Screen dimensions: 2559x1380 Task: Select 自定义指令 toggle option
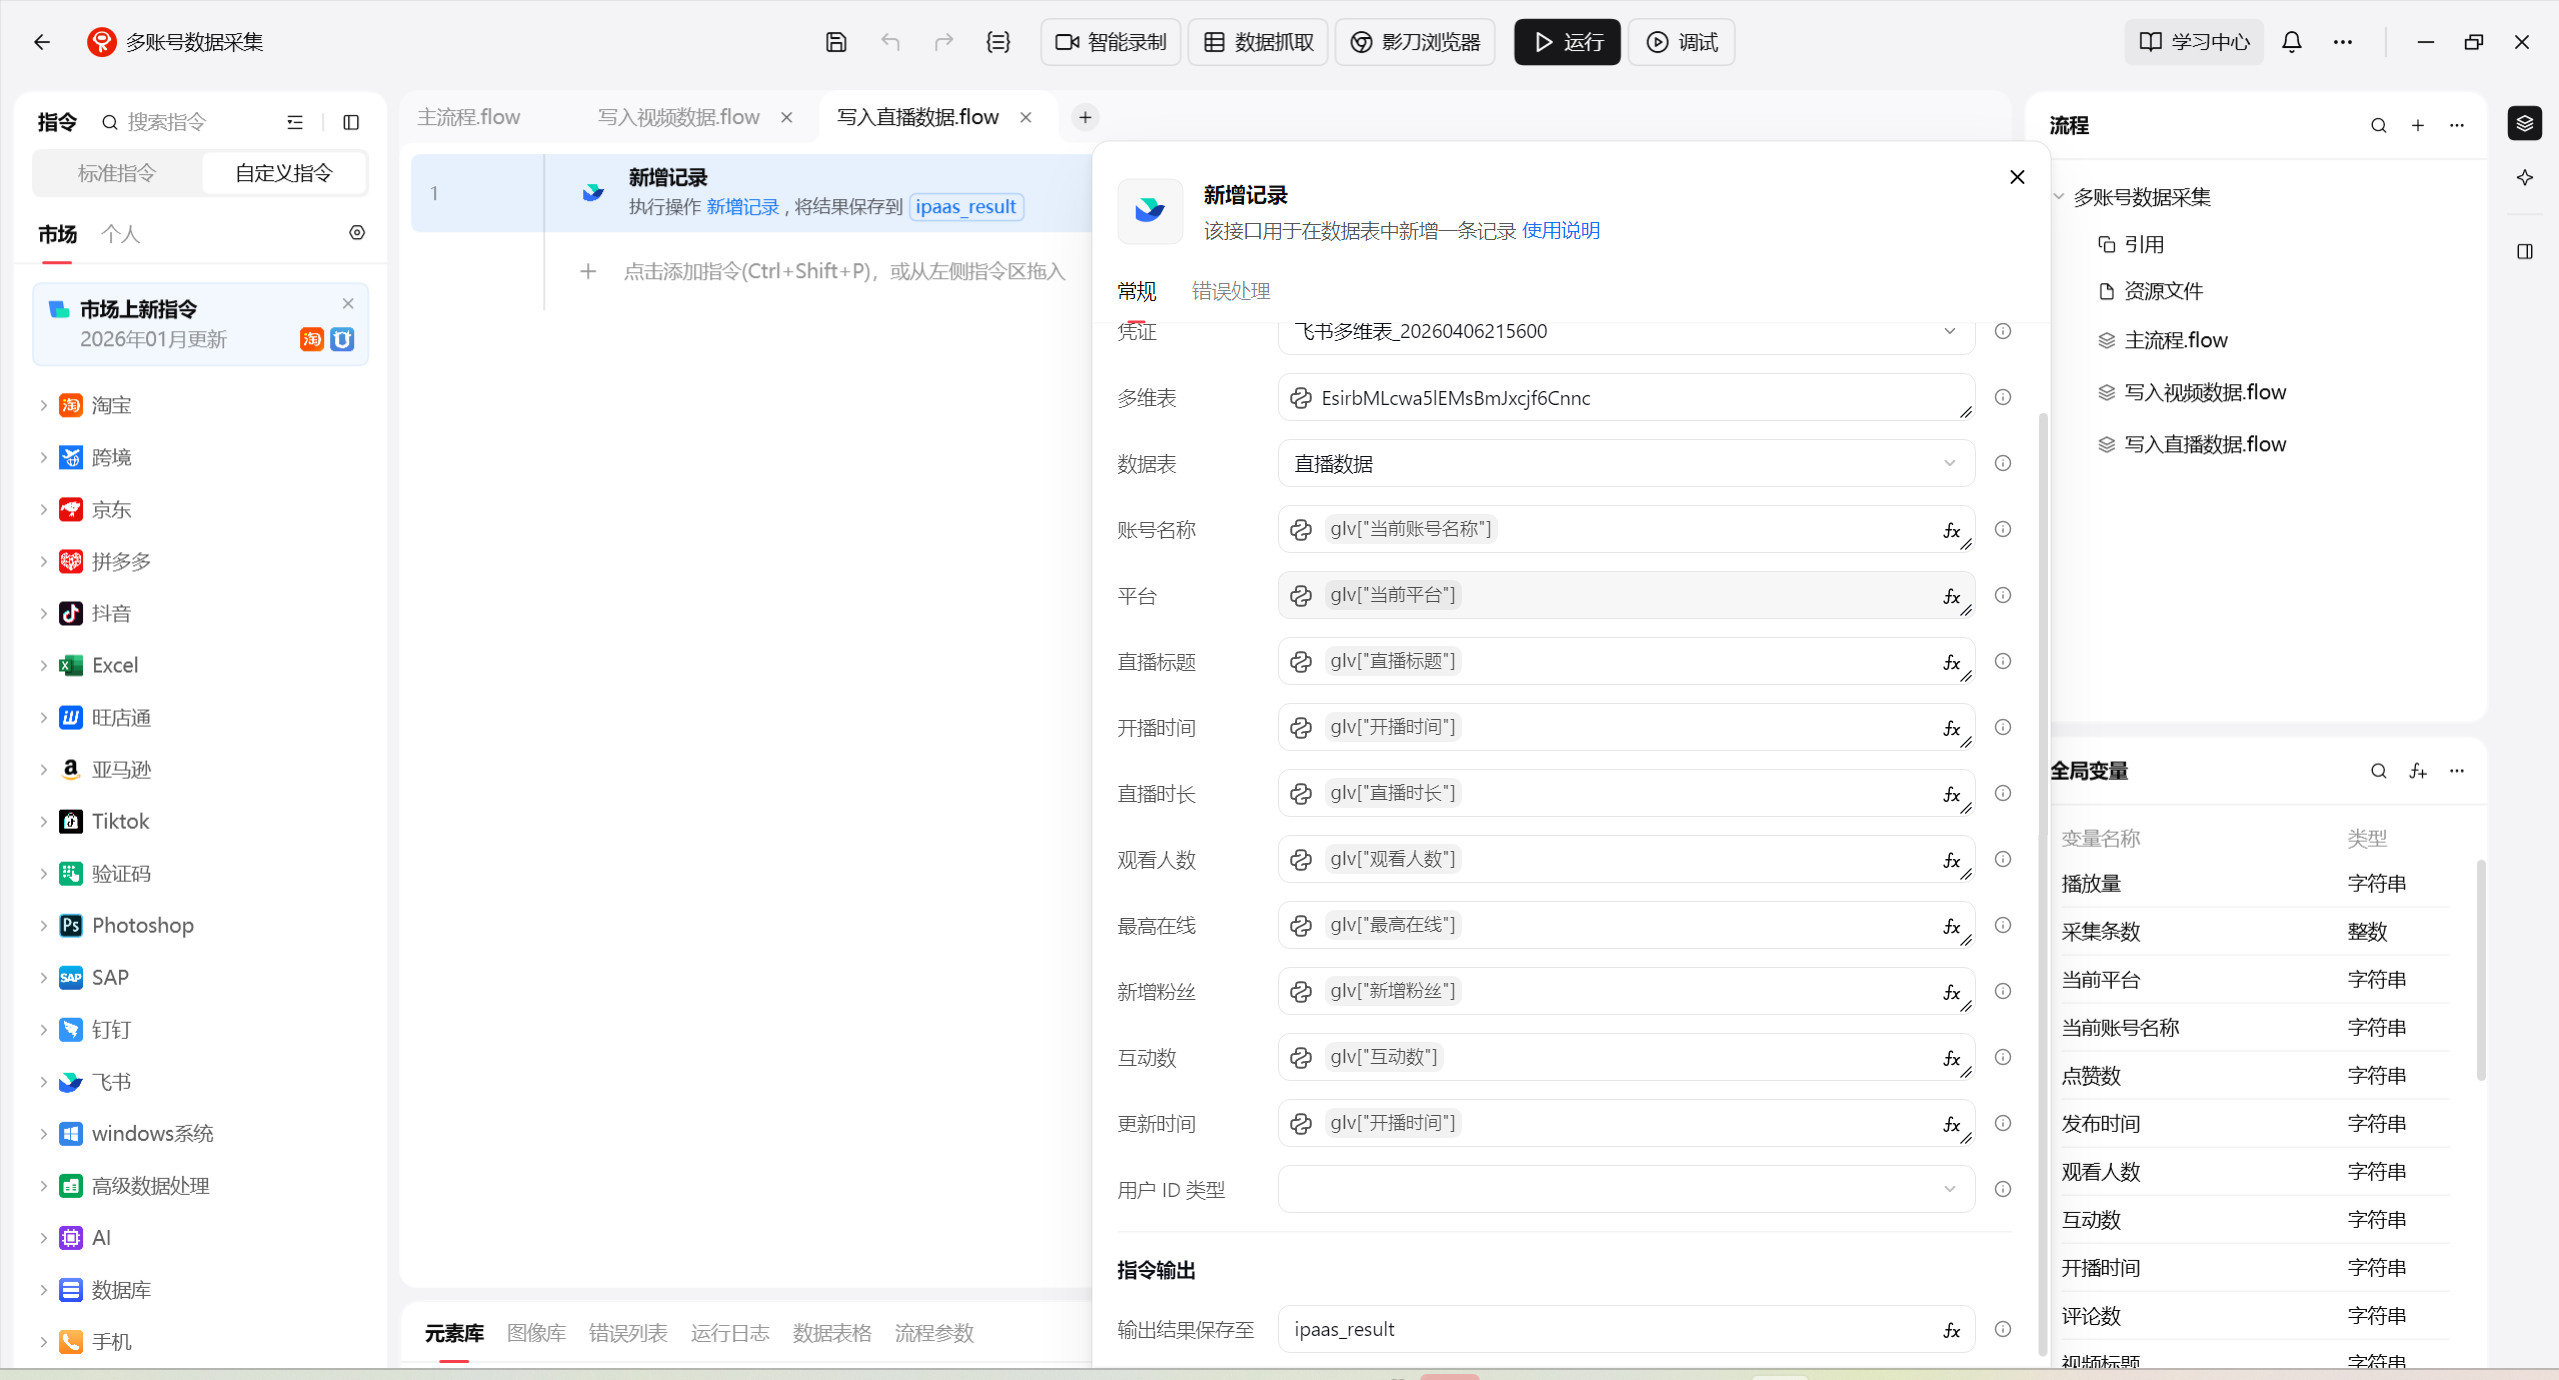[284, 173]
